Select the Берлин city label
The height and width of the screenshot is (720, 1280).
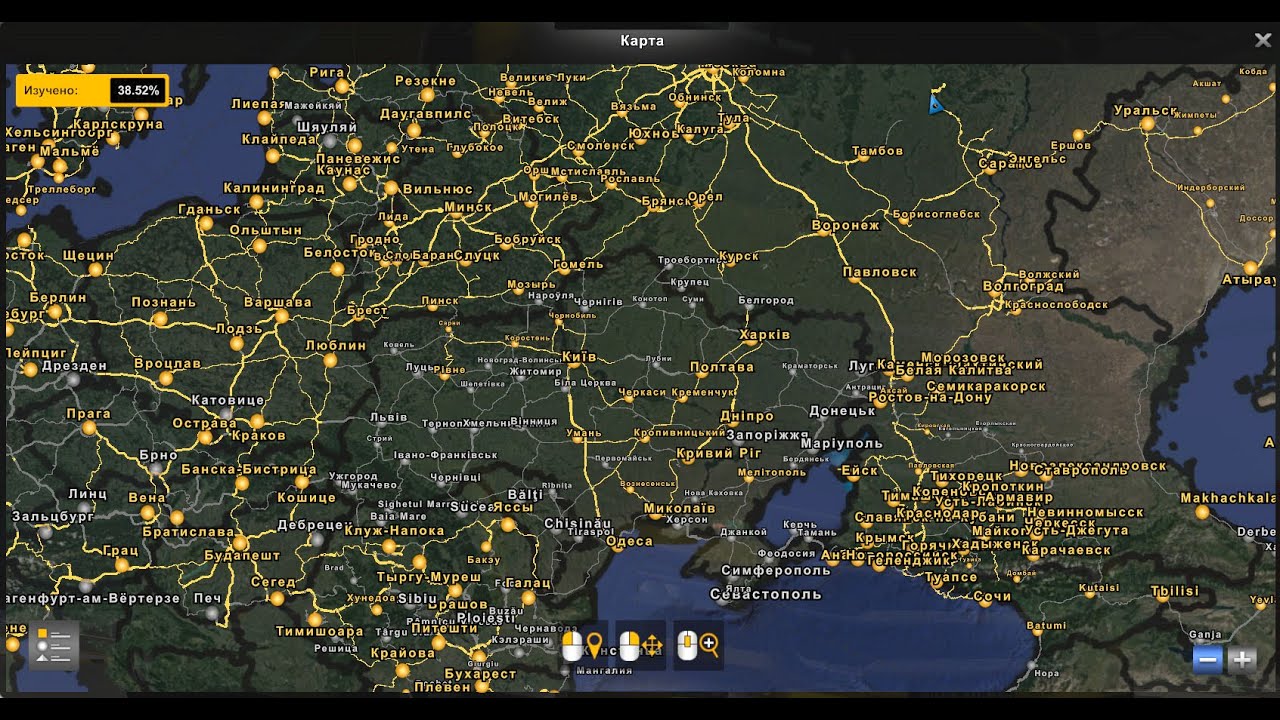click(x=58, y=298)
